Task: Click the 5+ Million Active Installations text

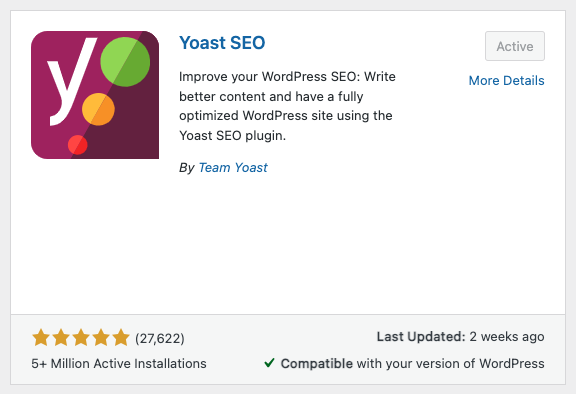Action: click(119, 364)
